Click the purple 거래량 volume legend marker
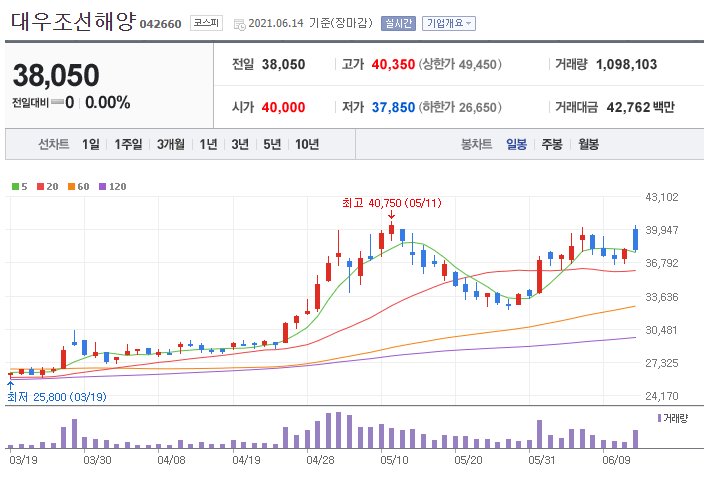Screen dimensions: 704x489 [659, 418]
